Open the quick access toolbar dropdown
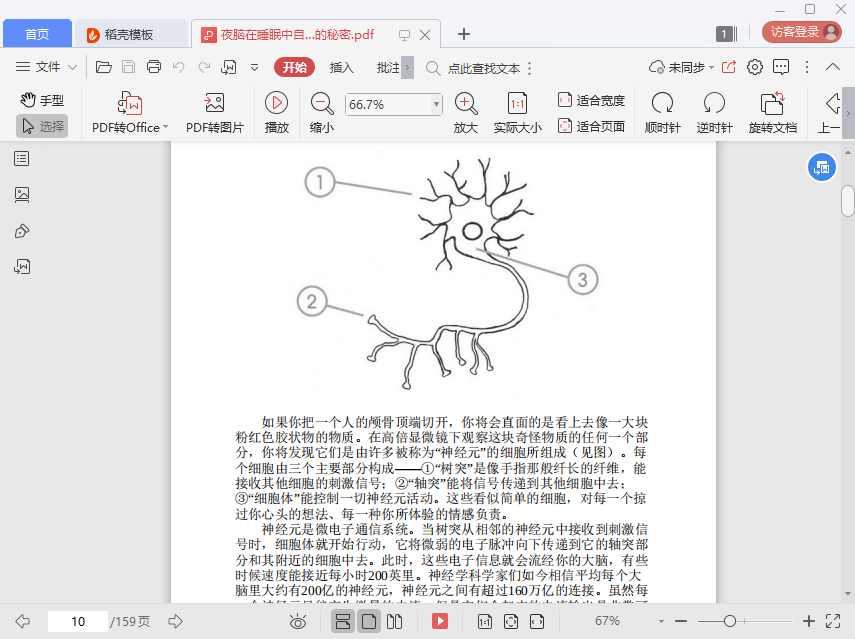The height and width of the screenshot is (639, 855). (x=254, y=68)
